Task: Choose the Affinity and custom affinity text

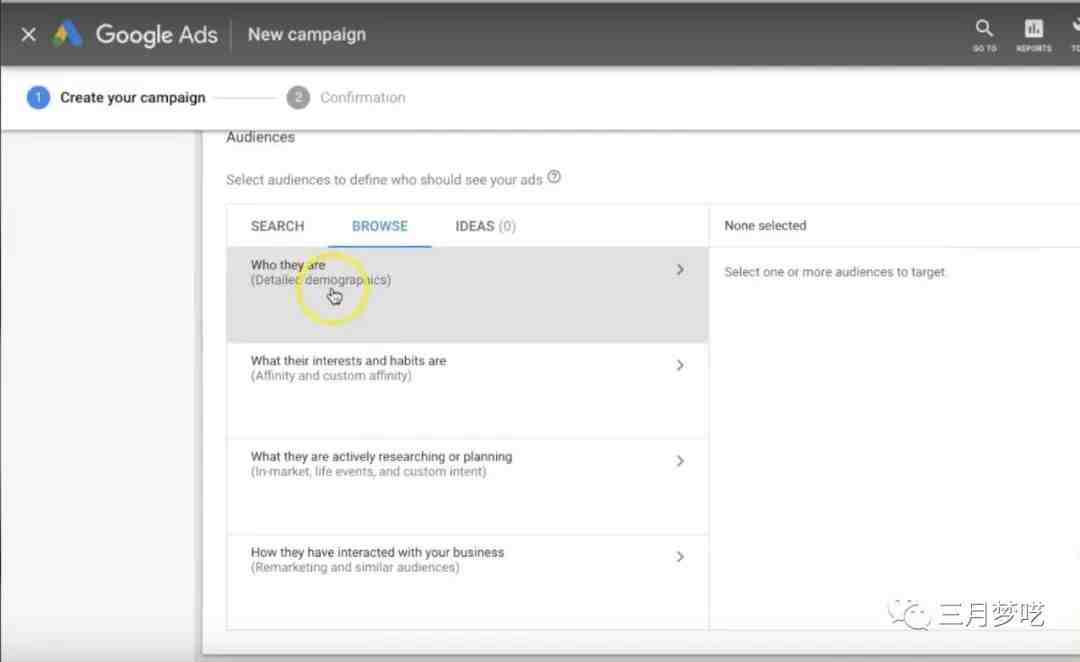Action: [331, 376]
